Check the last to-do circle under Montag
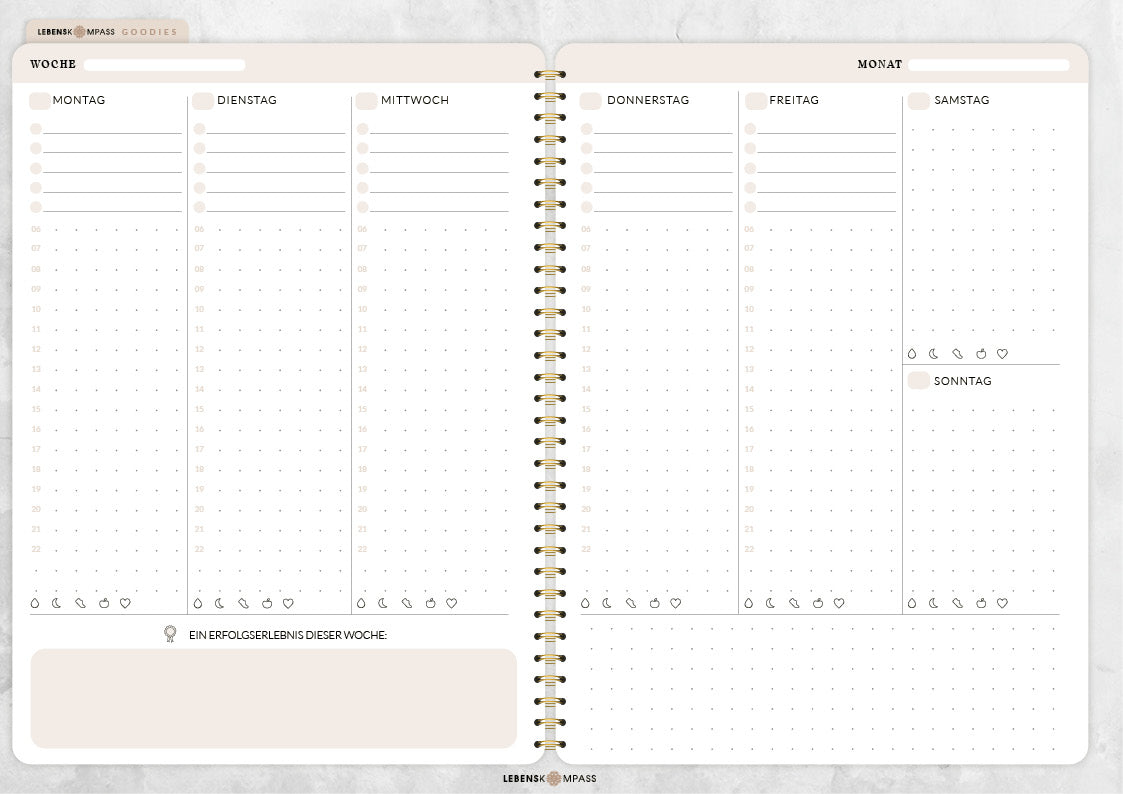Image resolution: width=1123 pixels, height=794 pixels. coord(36,207)
